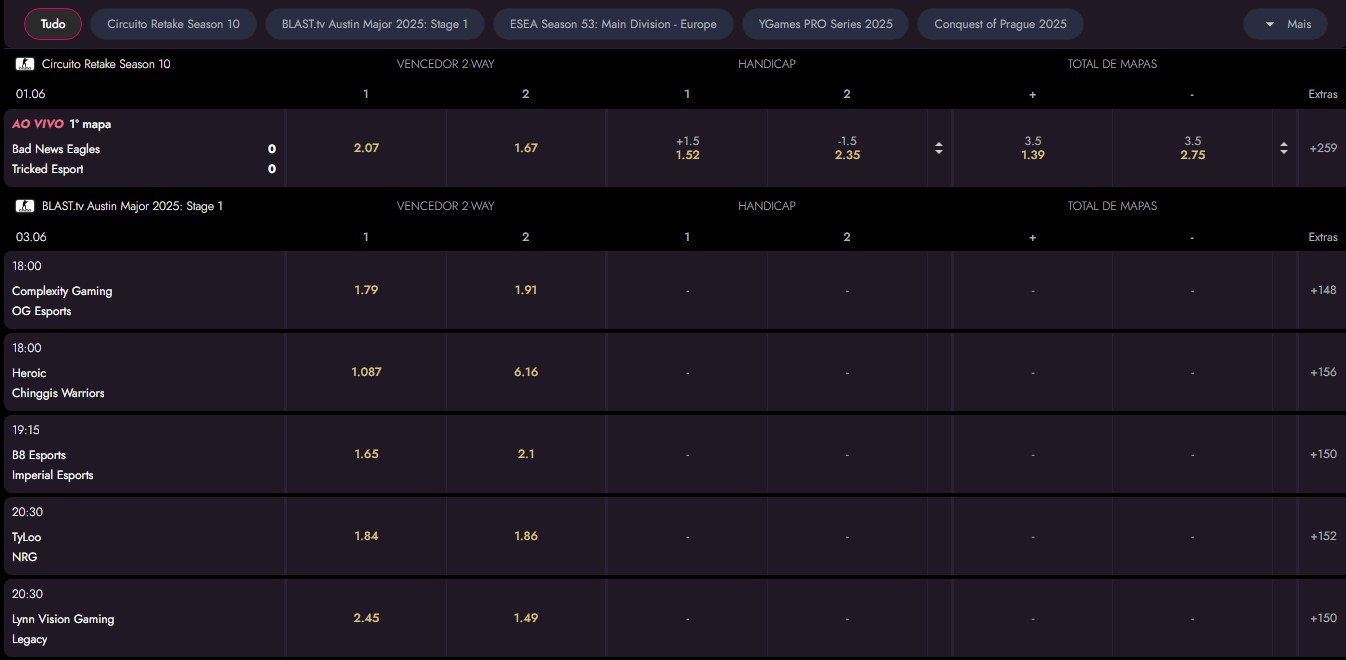Image resolution: width=1346 pixels, height=660 pixels.
Task: Bet on Bad News Eagles at 2.07
Action: [x=366, y=148]
